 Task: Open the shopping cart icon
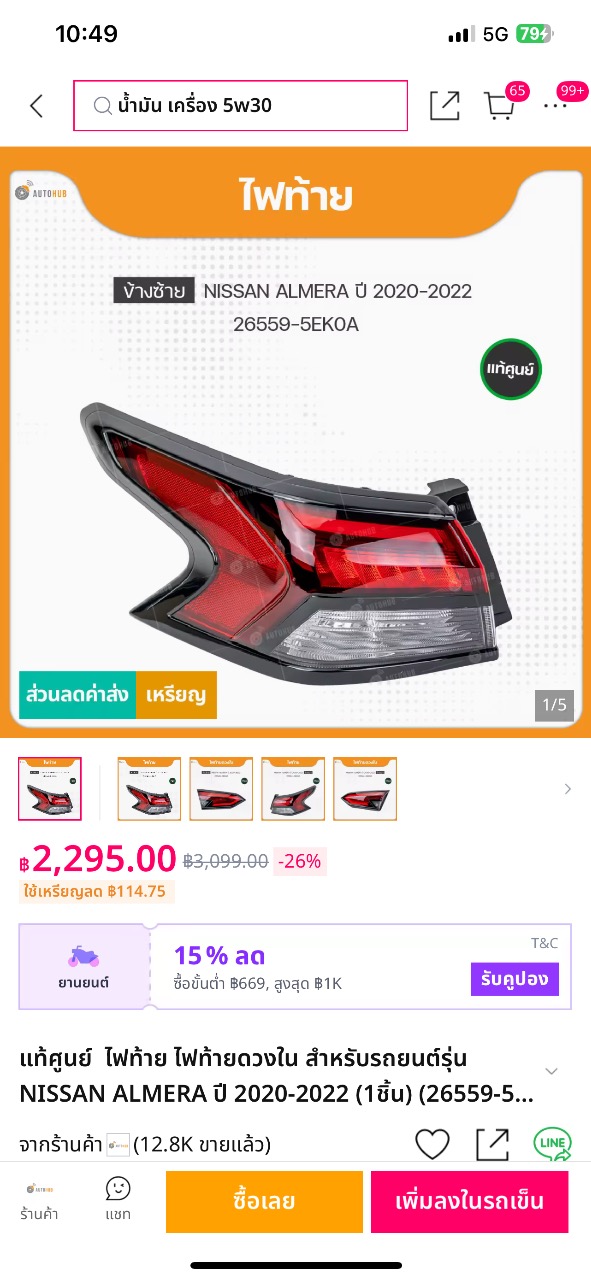(x=498, y=106)
